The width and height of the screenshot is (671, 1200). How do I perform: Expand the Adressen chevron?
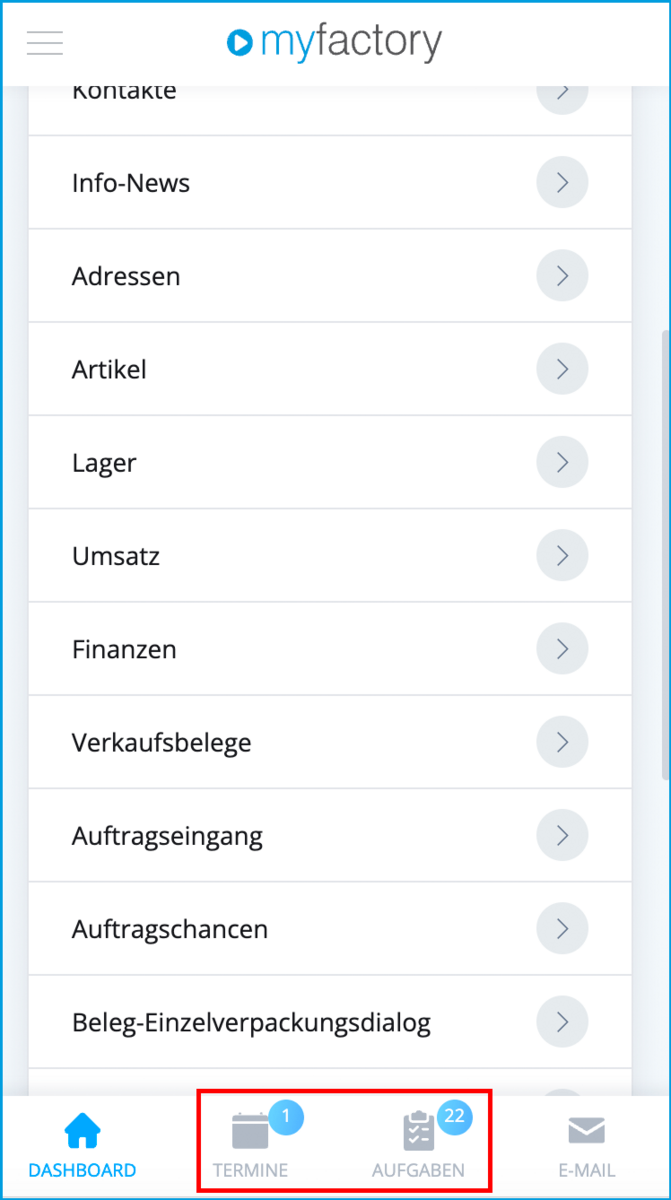pos(562,276)
